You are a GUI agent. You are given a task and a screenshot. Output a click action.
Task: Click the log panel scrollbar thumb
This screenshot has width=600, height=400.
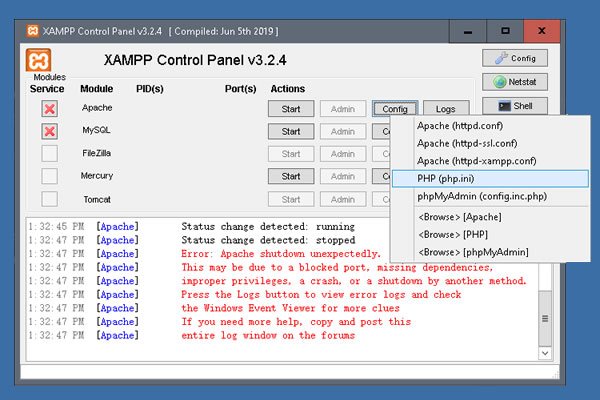click(x=545, y=318)
